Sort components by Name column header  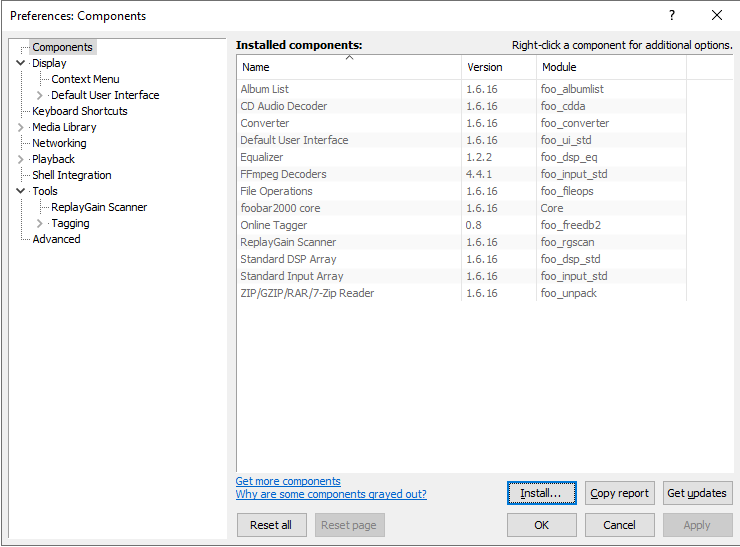pyautogui.click(x=348, y=67)
